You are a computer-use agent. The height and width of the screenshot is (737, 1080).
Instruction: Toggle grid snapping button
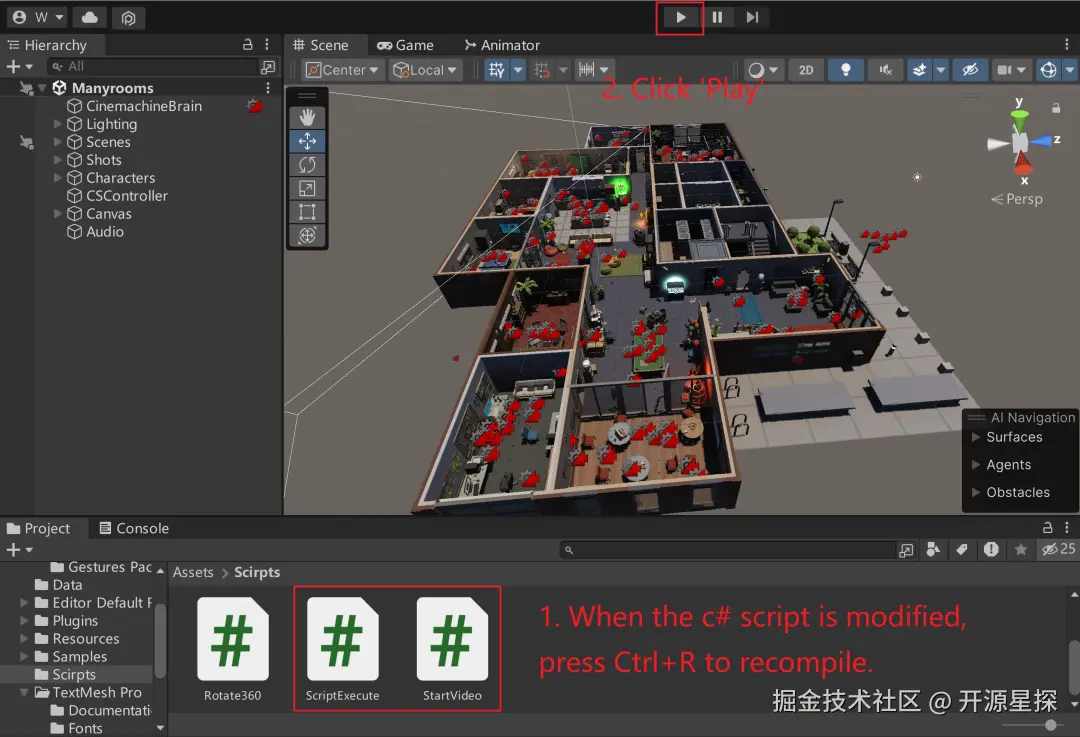tap(543, 70)
